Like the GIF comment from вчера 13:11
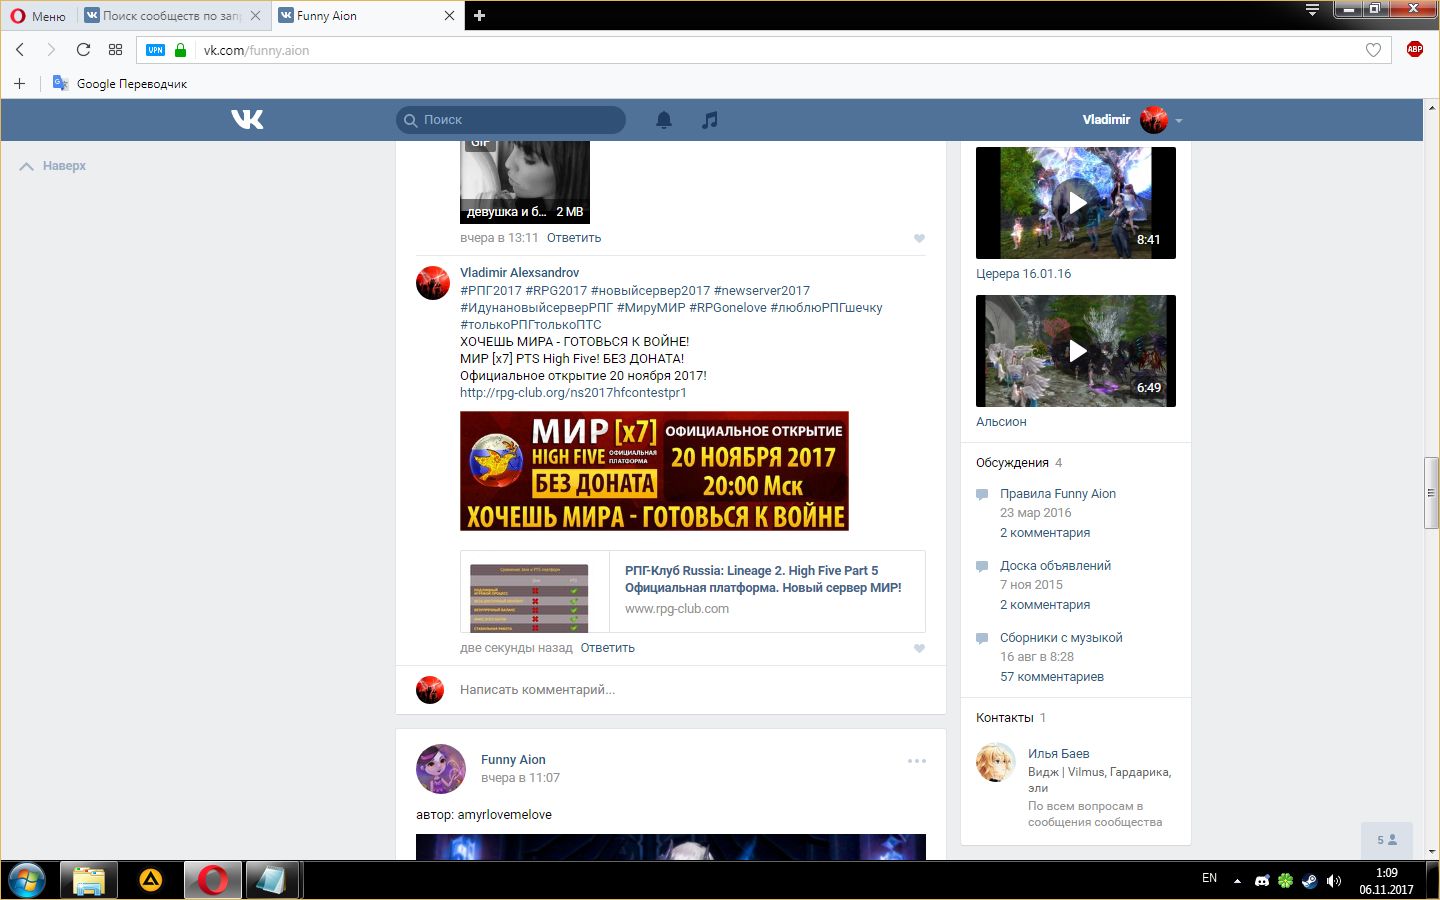The width and height of the screenshot is (1440, 900). [x=919, y=238]
